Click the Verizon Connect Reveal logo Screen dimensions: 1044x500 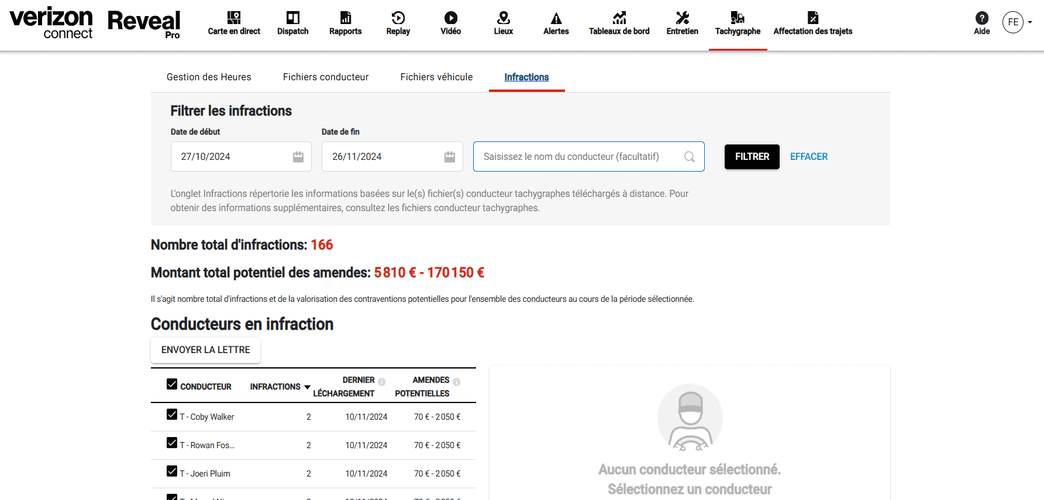pos(95,24)
